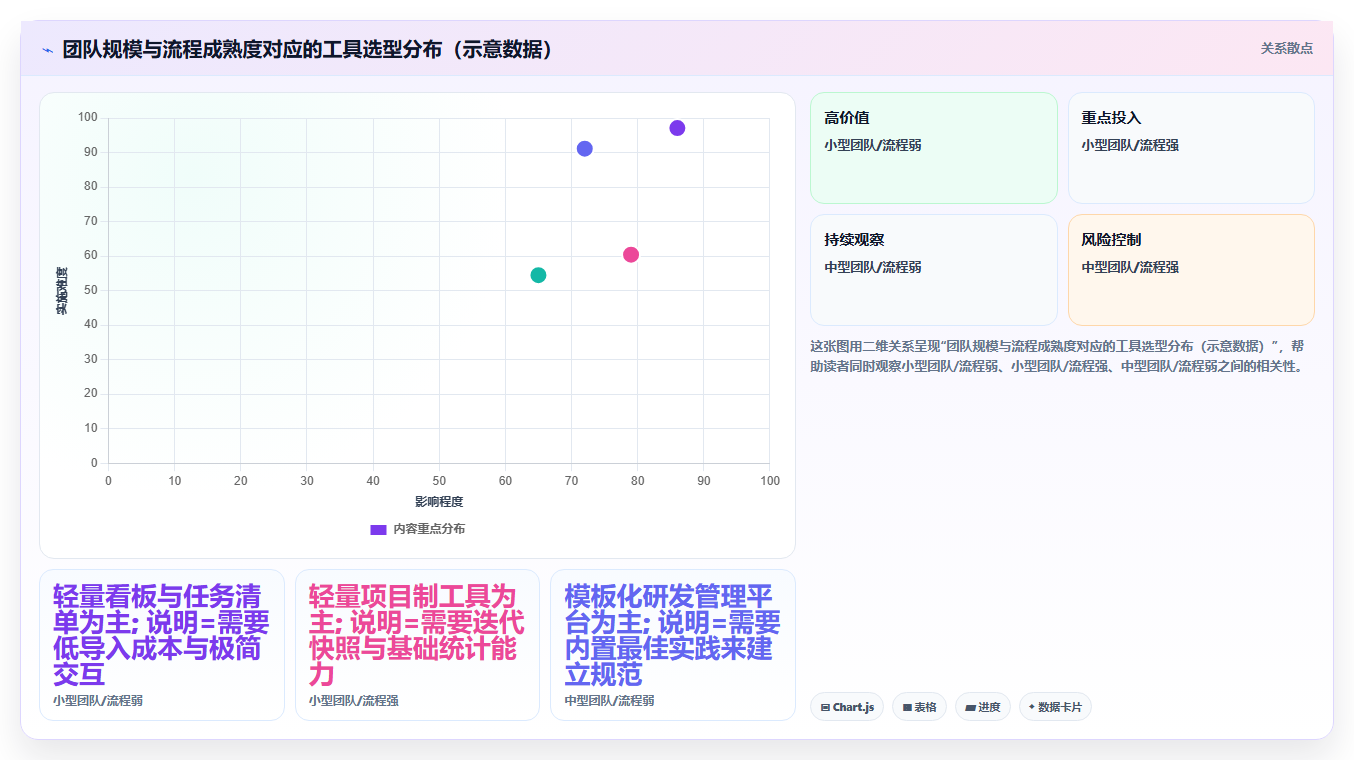1354x760 pixels.
Task: Open the 高价值 quadrant card
Action: [933, 148]
